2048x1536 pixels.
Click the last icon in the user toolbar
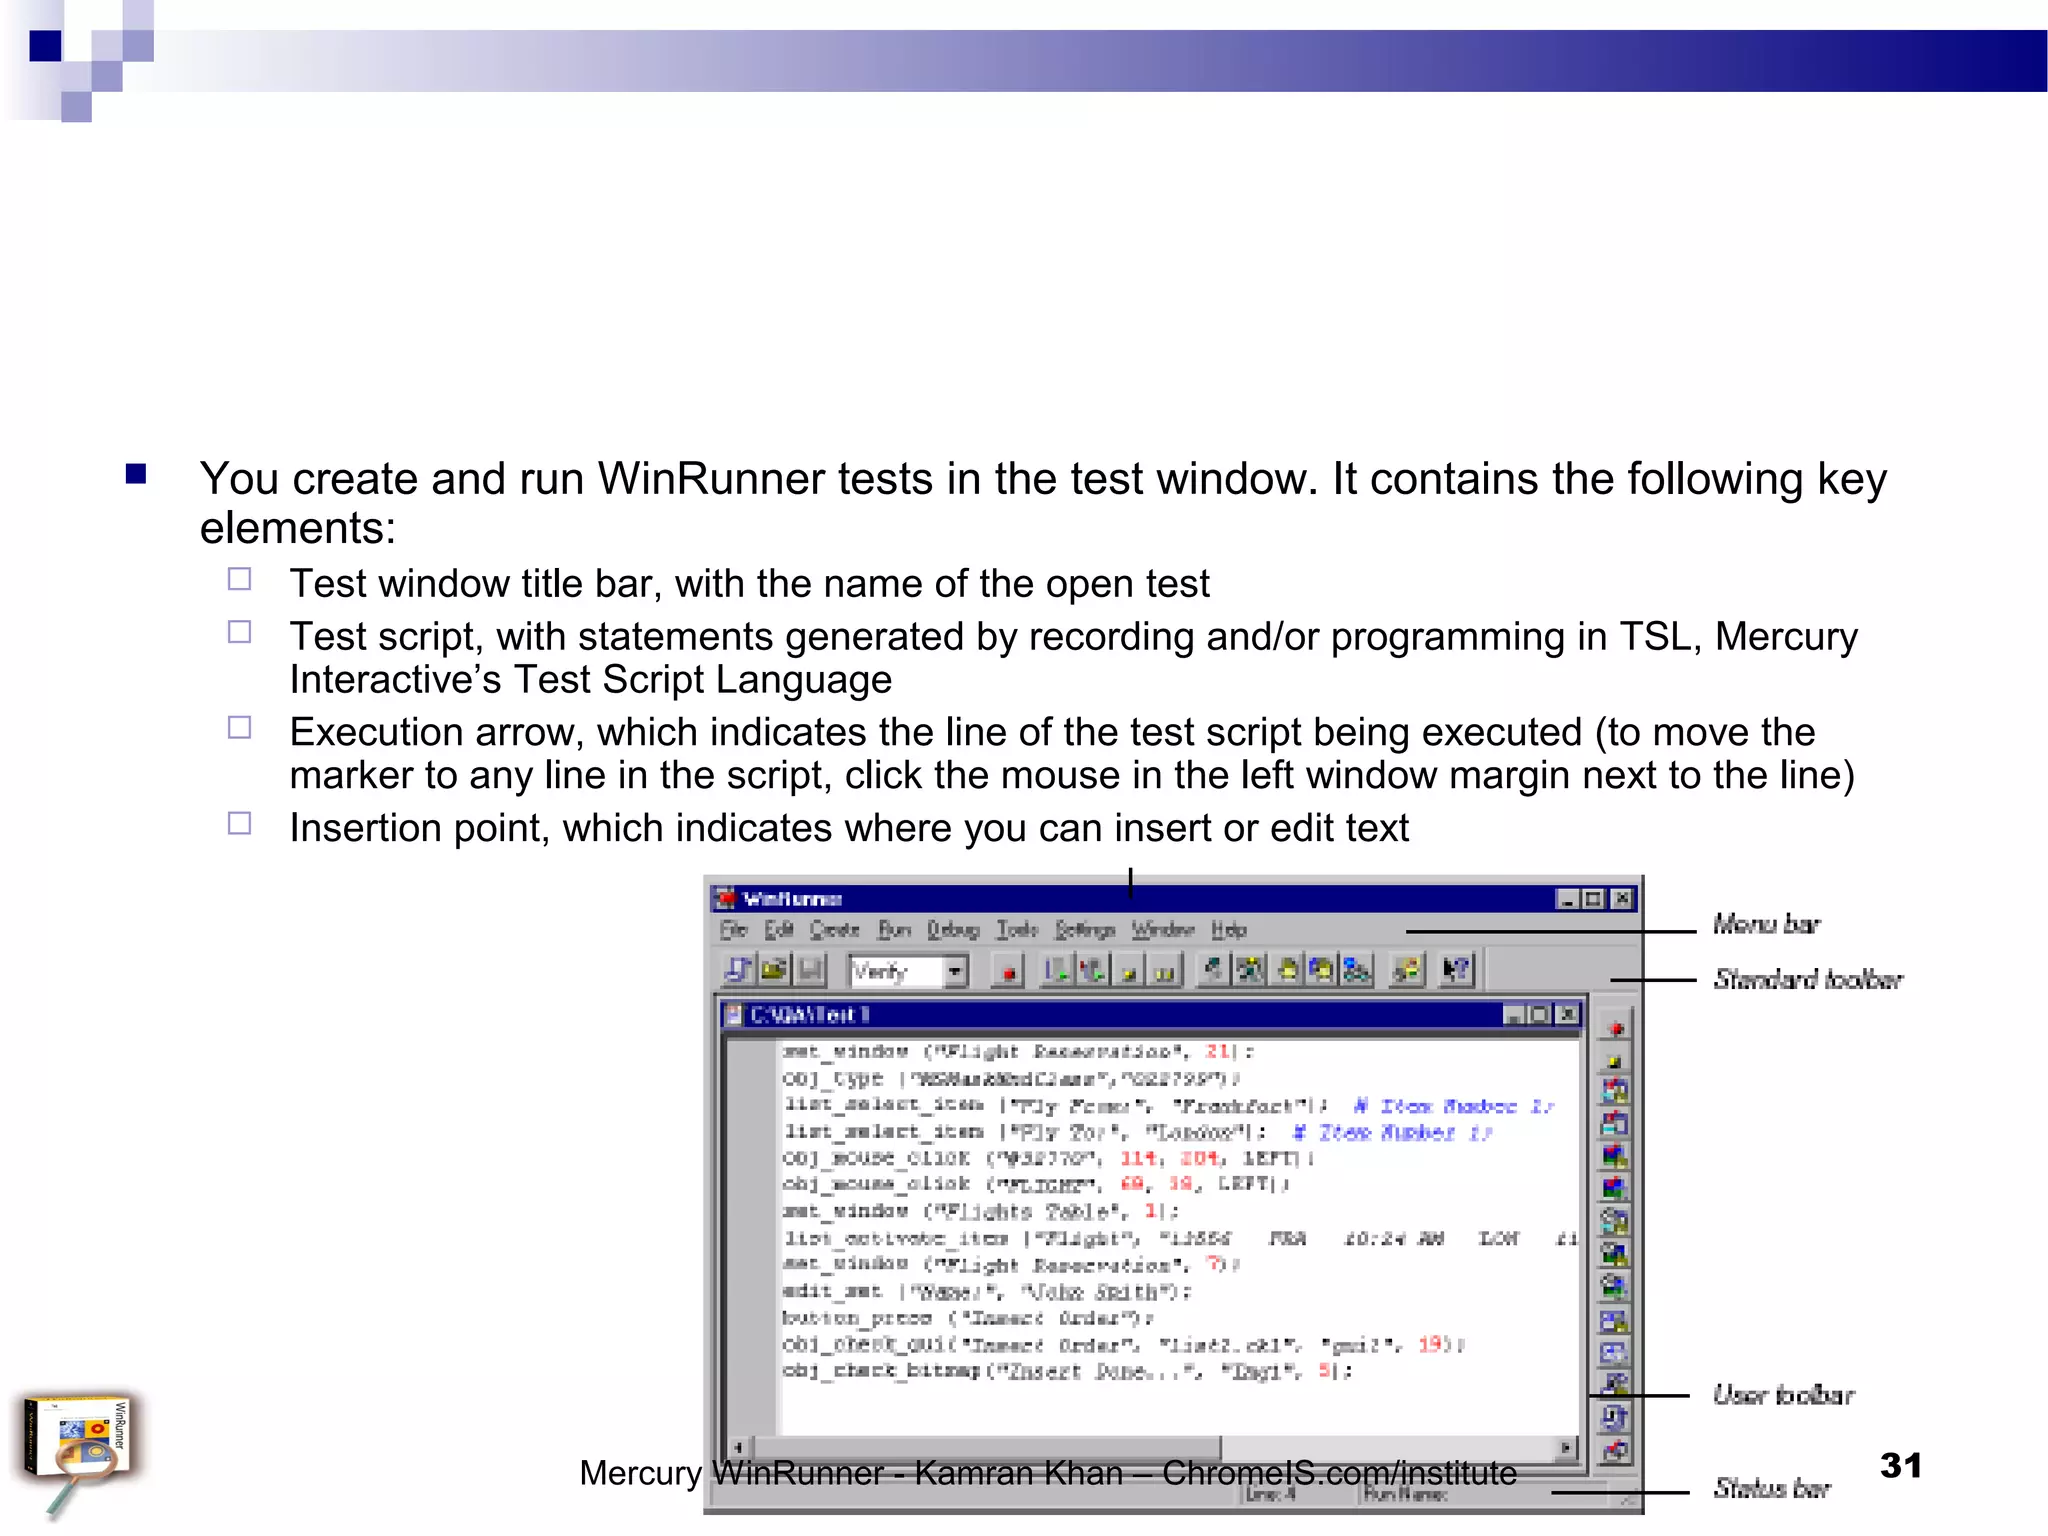tap(1615, 1450)
